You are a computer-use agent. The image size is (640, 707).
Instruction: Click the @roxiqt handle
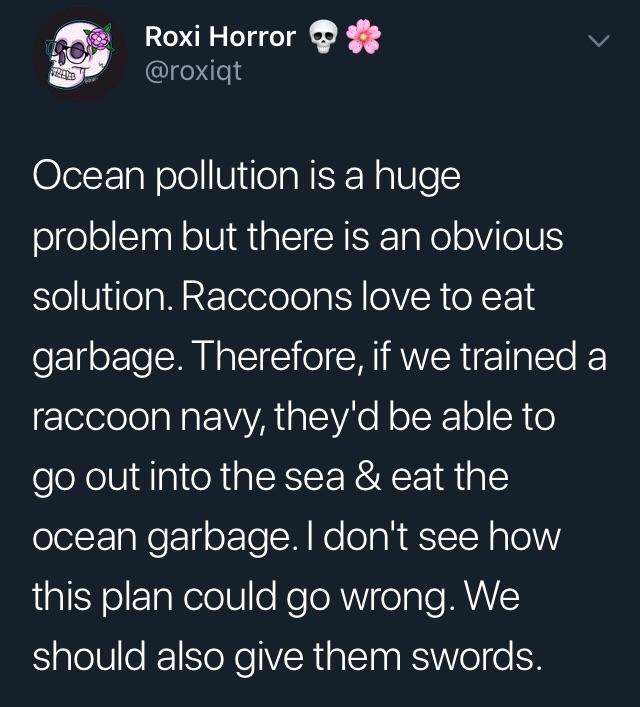click(x=193, y=72)
